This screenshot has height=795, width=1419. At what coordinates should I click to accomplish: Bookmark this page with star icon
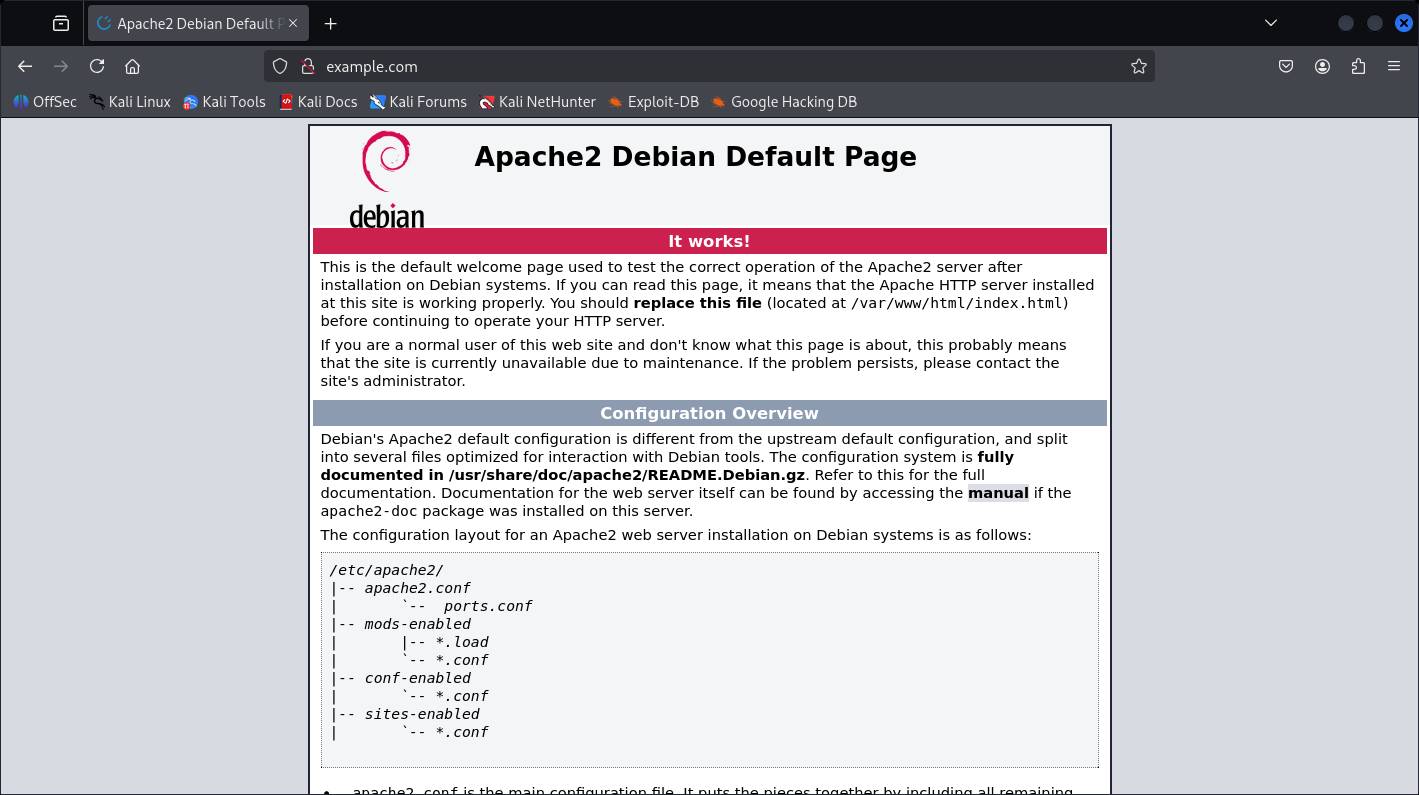[x=1138, y=66]
